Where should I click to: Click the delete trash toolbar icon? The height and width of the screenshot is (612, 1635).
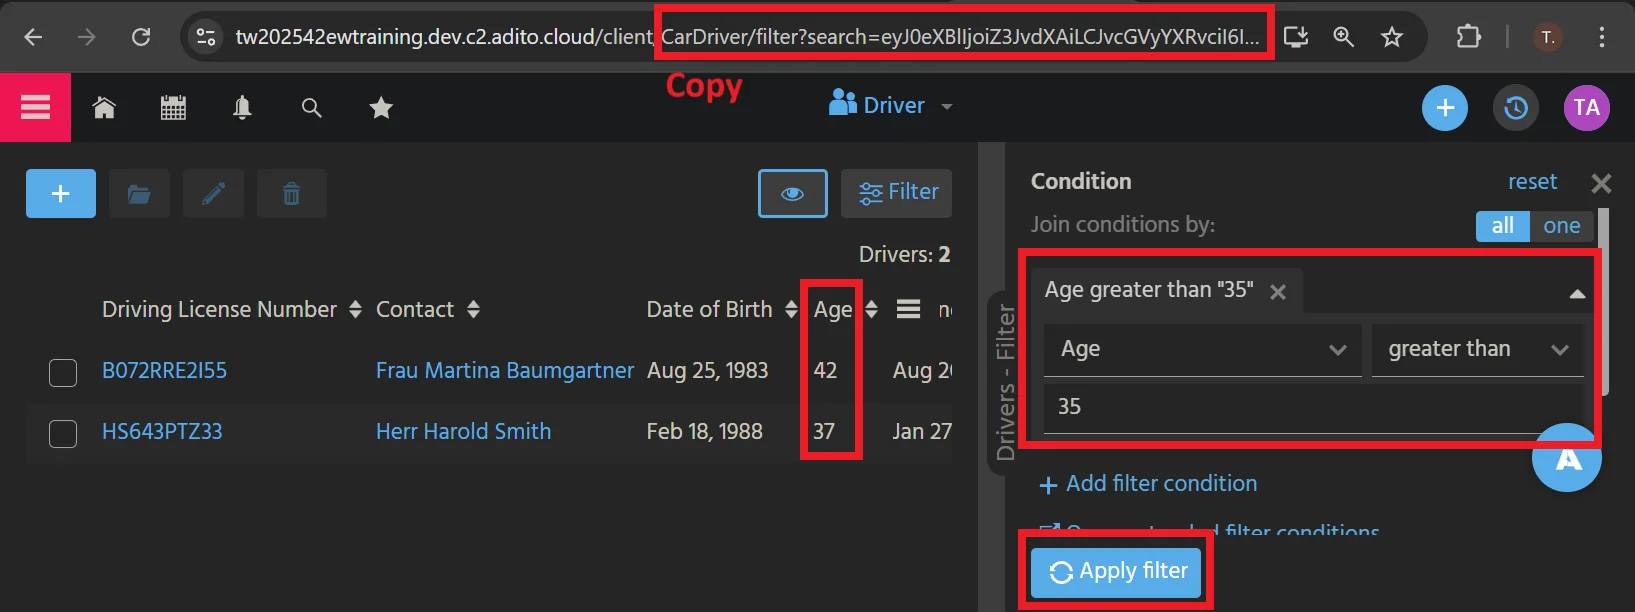292,193
